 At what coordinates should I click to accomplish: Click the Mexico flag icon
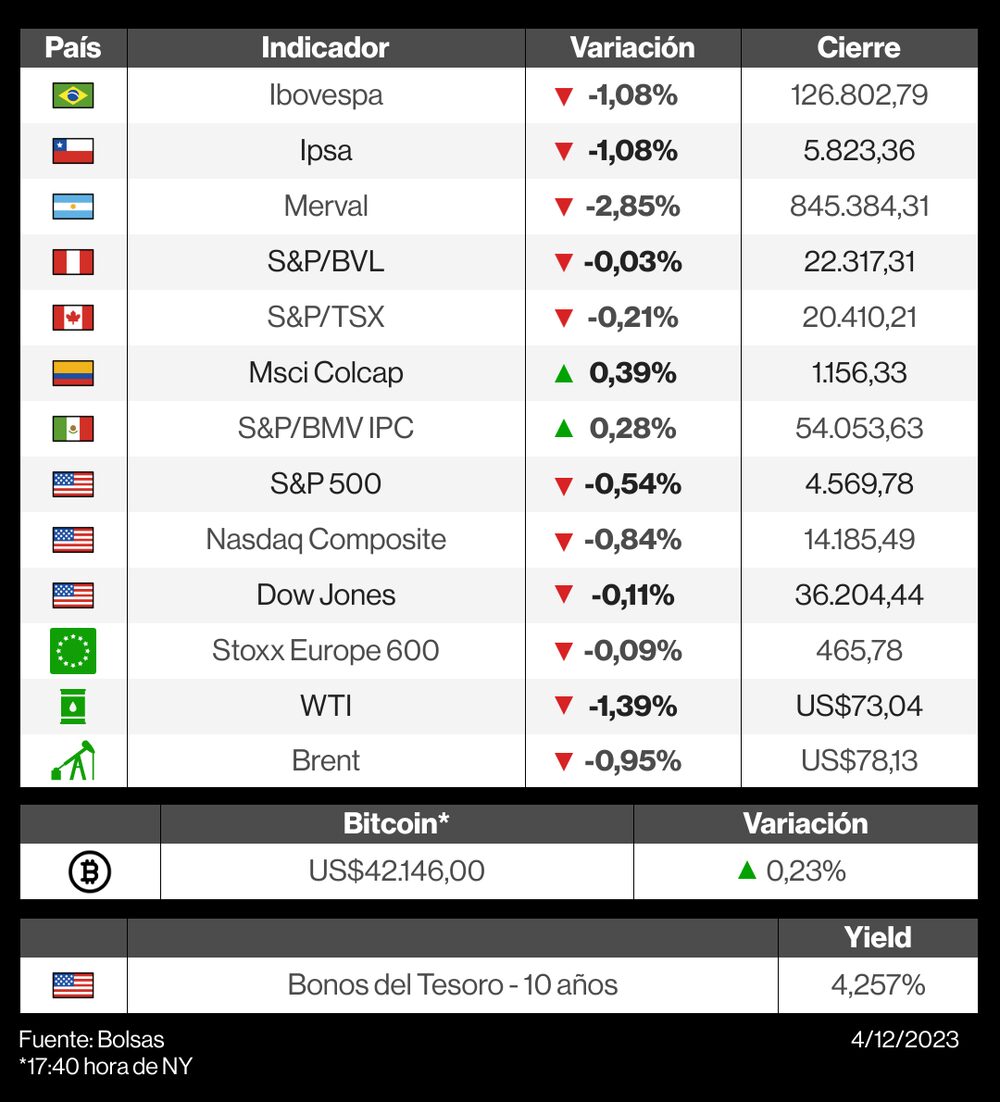73,428
